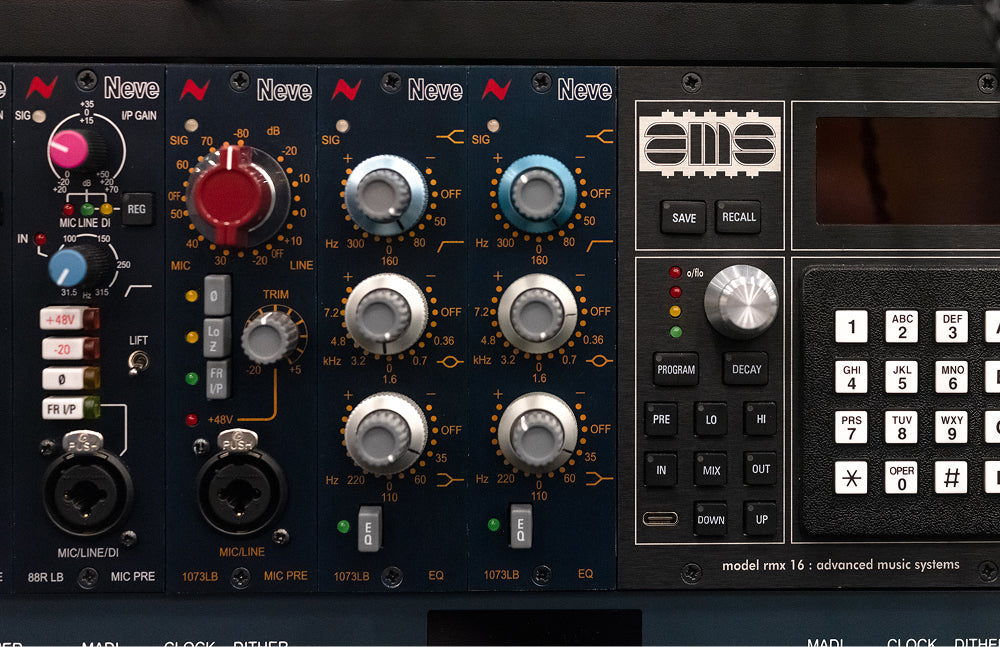Click the mid kHz knob on EQ beside AMS unit
The height and width of the screenshot is (647, 1000).
point(538,313)
